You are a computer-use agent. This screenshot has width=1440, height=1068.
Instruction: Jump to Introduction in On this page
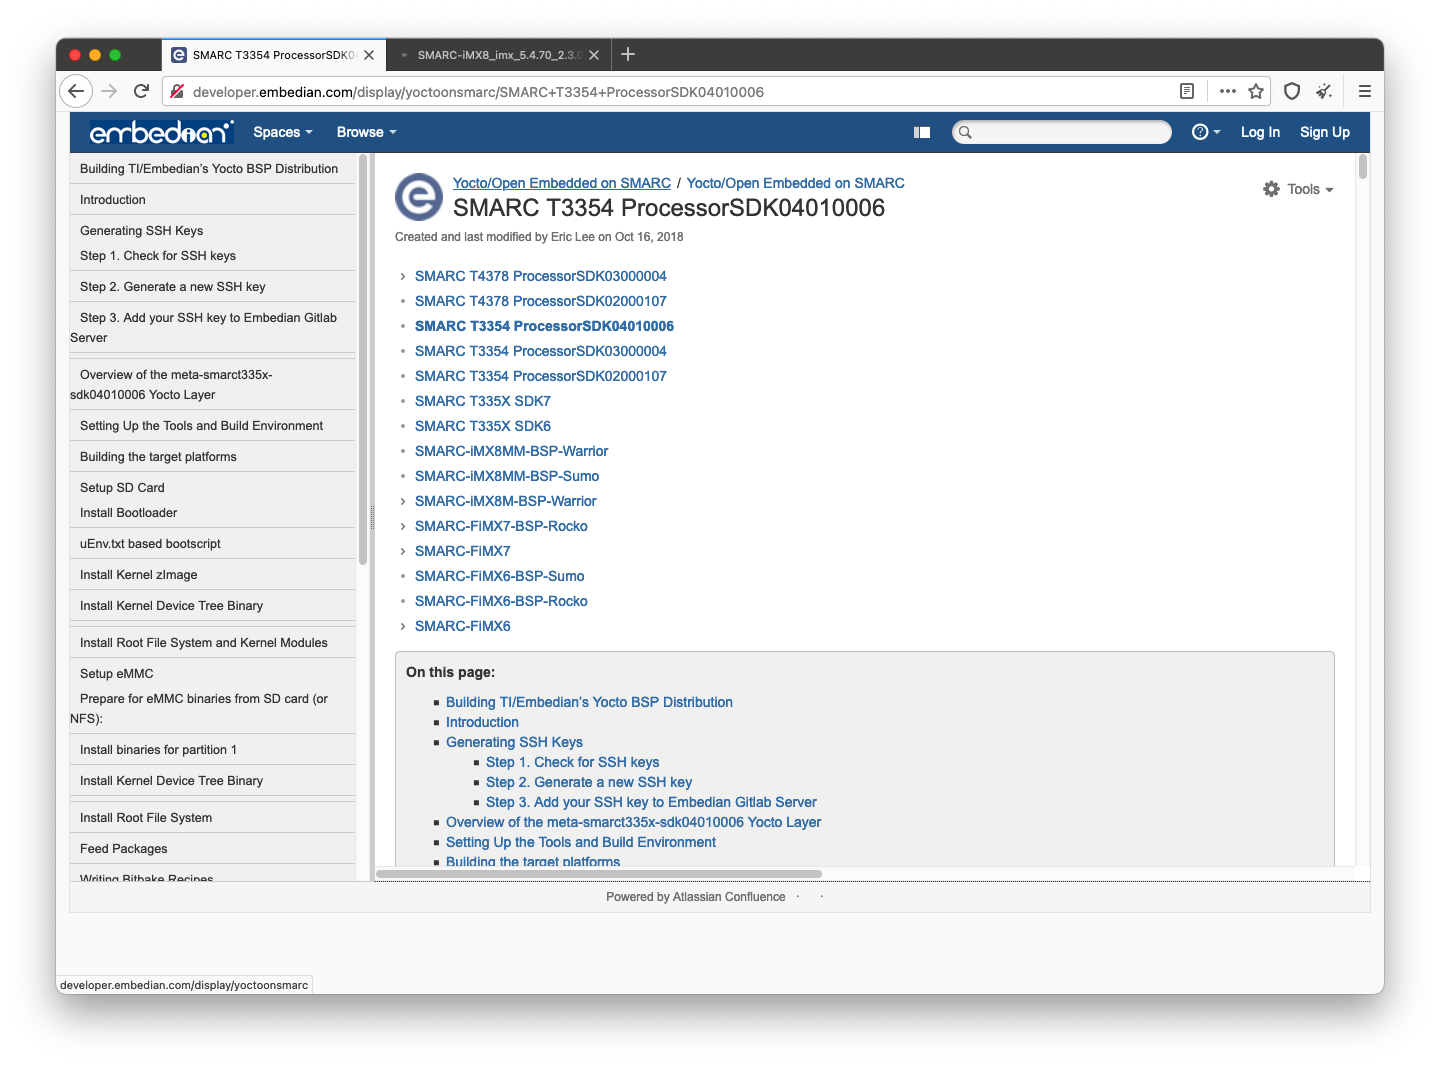pos(482,722)
